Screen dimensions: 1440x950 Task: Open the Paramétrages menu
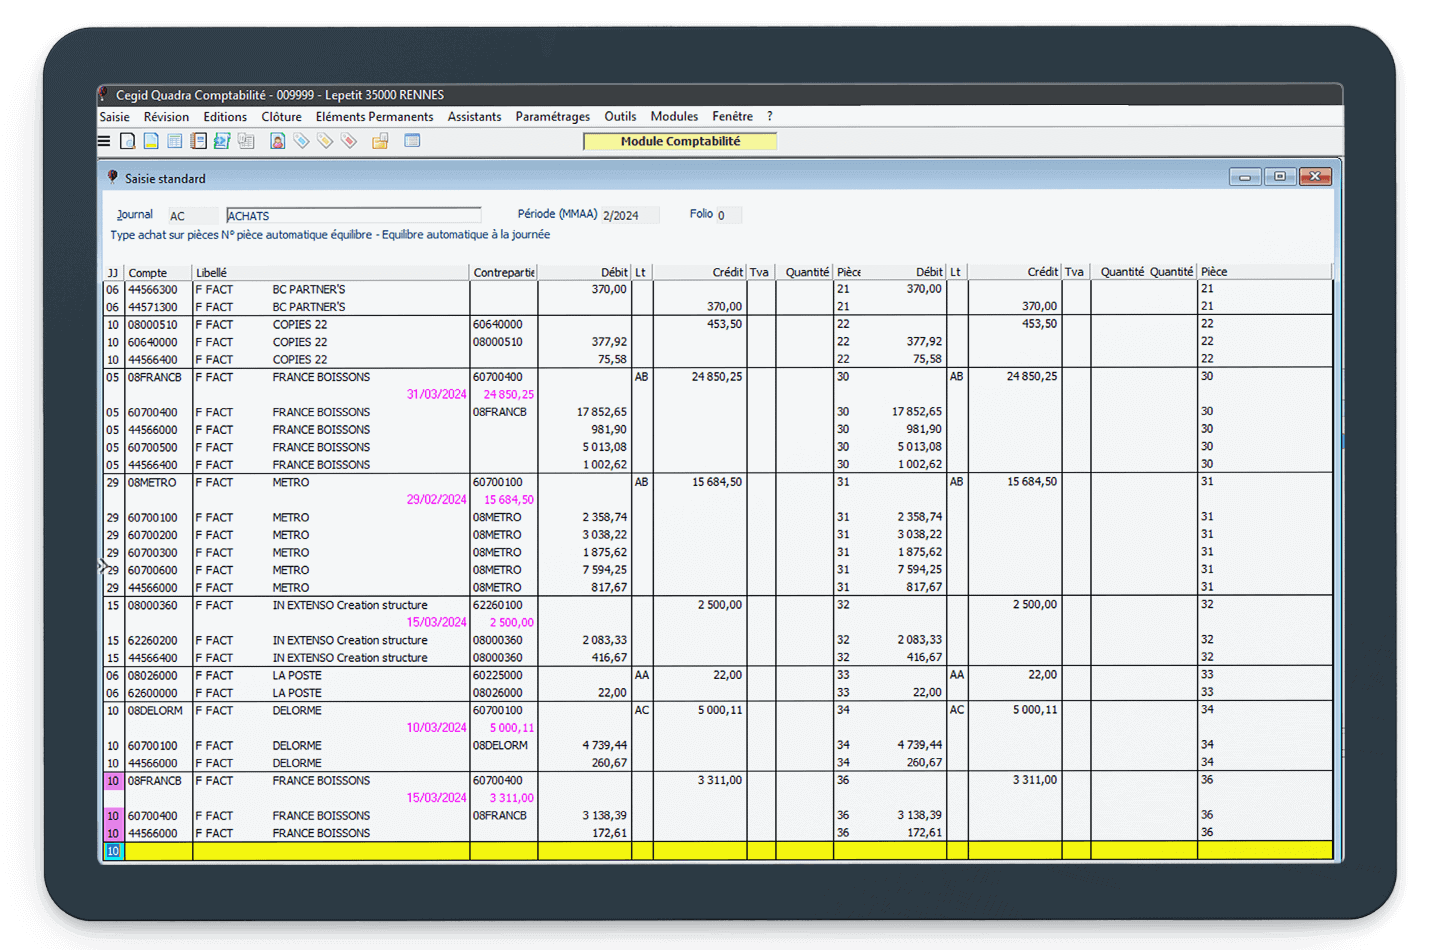tap(552, 117)
